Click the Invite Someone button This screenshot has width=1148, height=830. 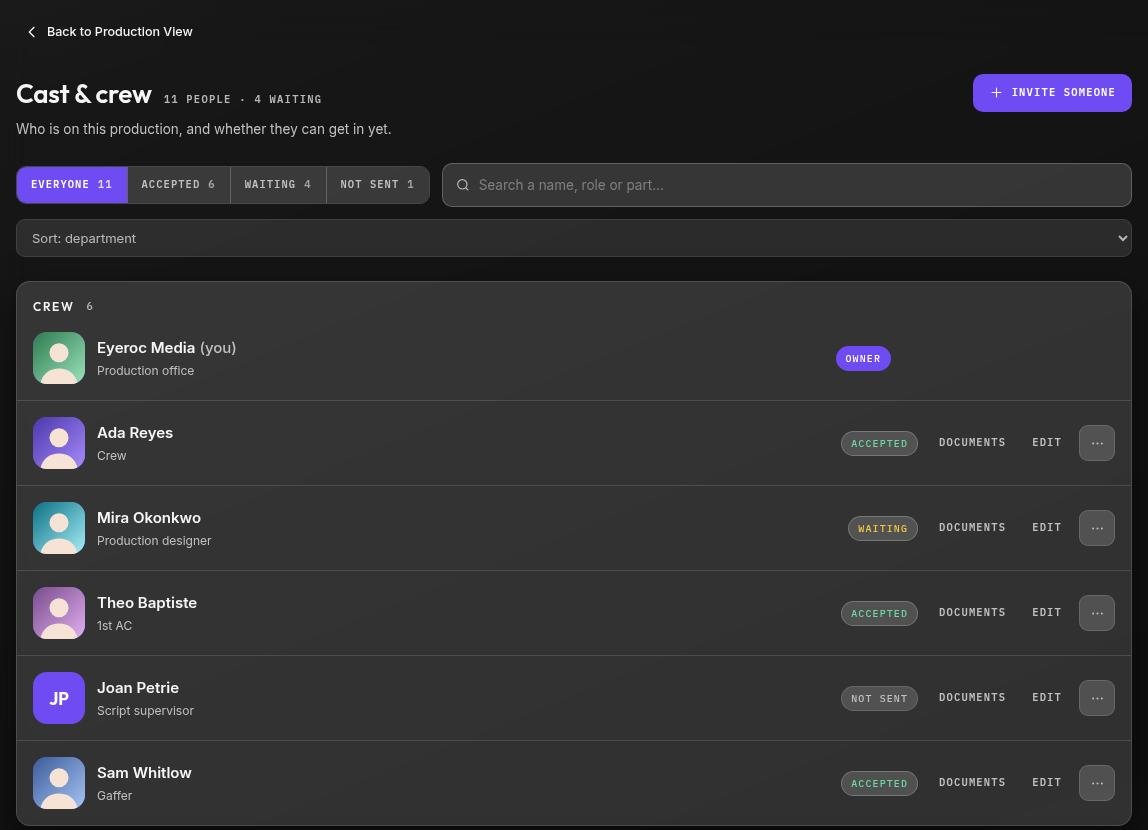coord(1051,93)
